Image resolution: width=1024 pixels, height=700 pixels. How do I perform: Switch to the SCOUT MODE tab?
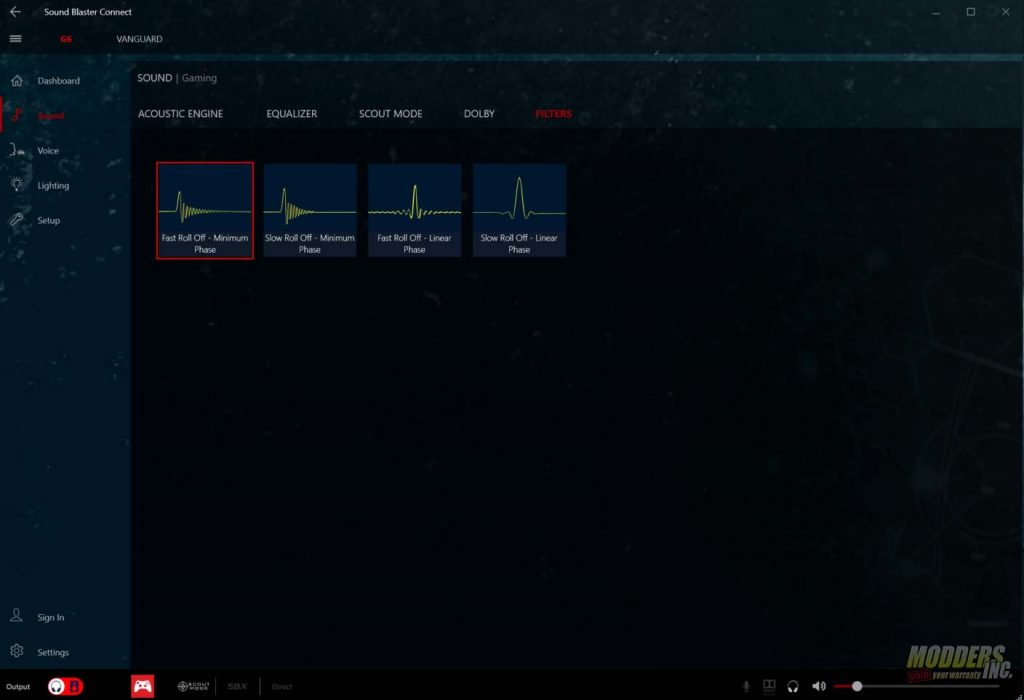click(391, 114)
